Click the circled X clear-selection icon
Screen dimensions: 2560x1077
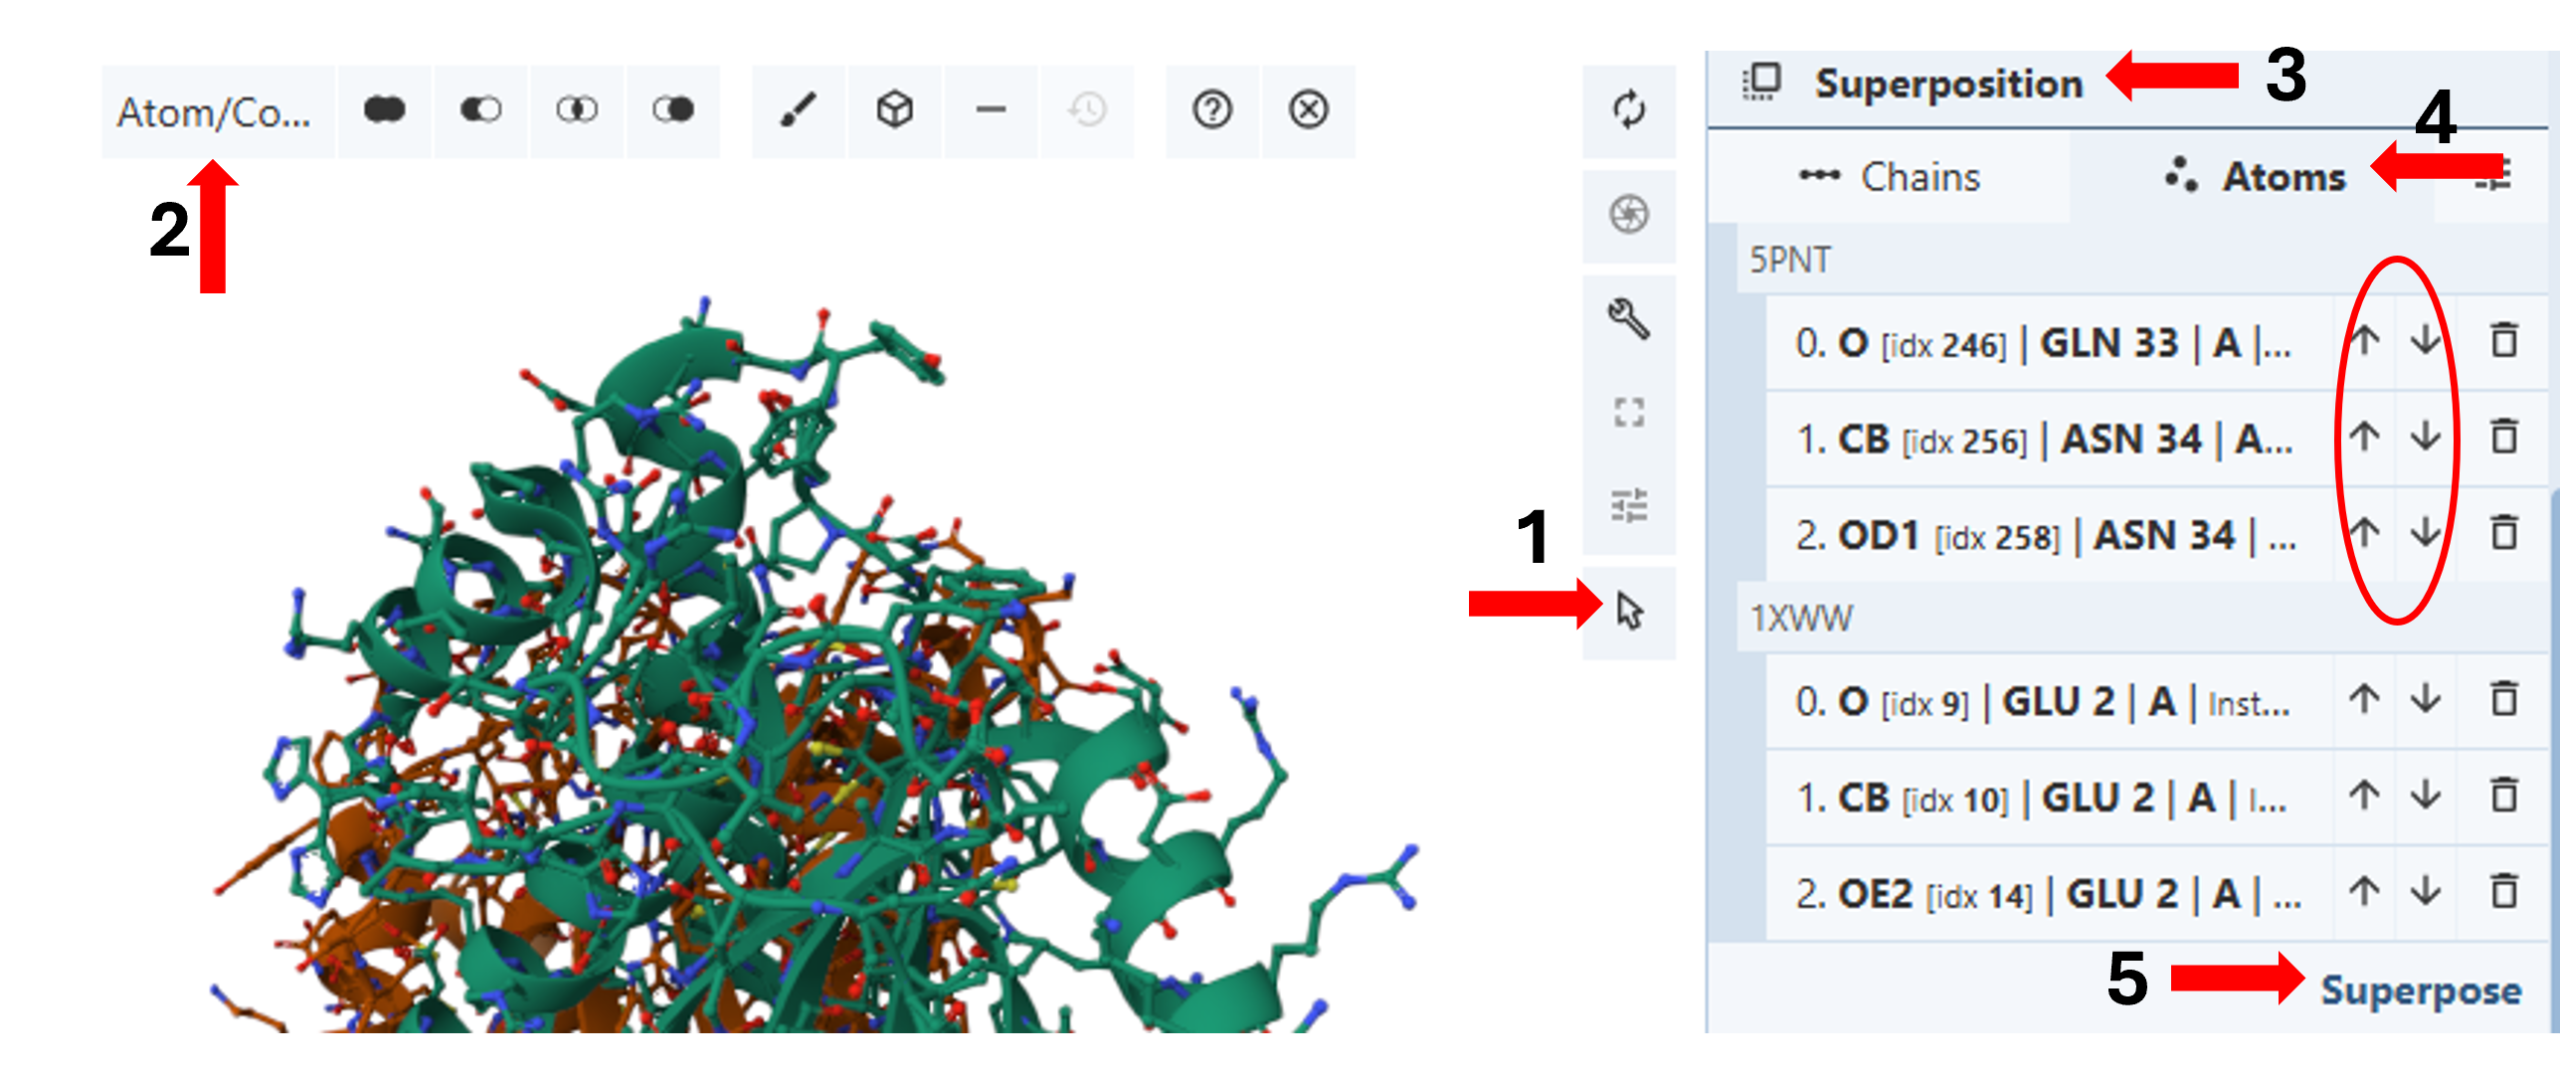click(1308, 110)
